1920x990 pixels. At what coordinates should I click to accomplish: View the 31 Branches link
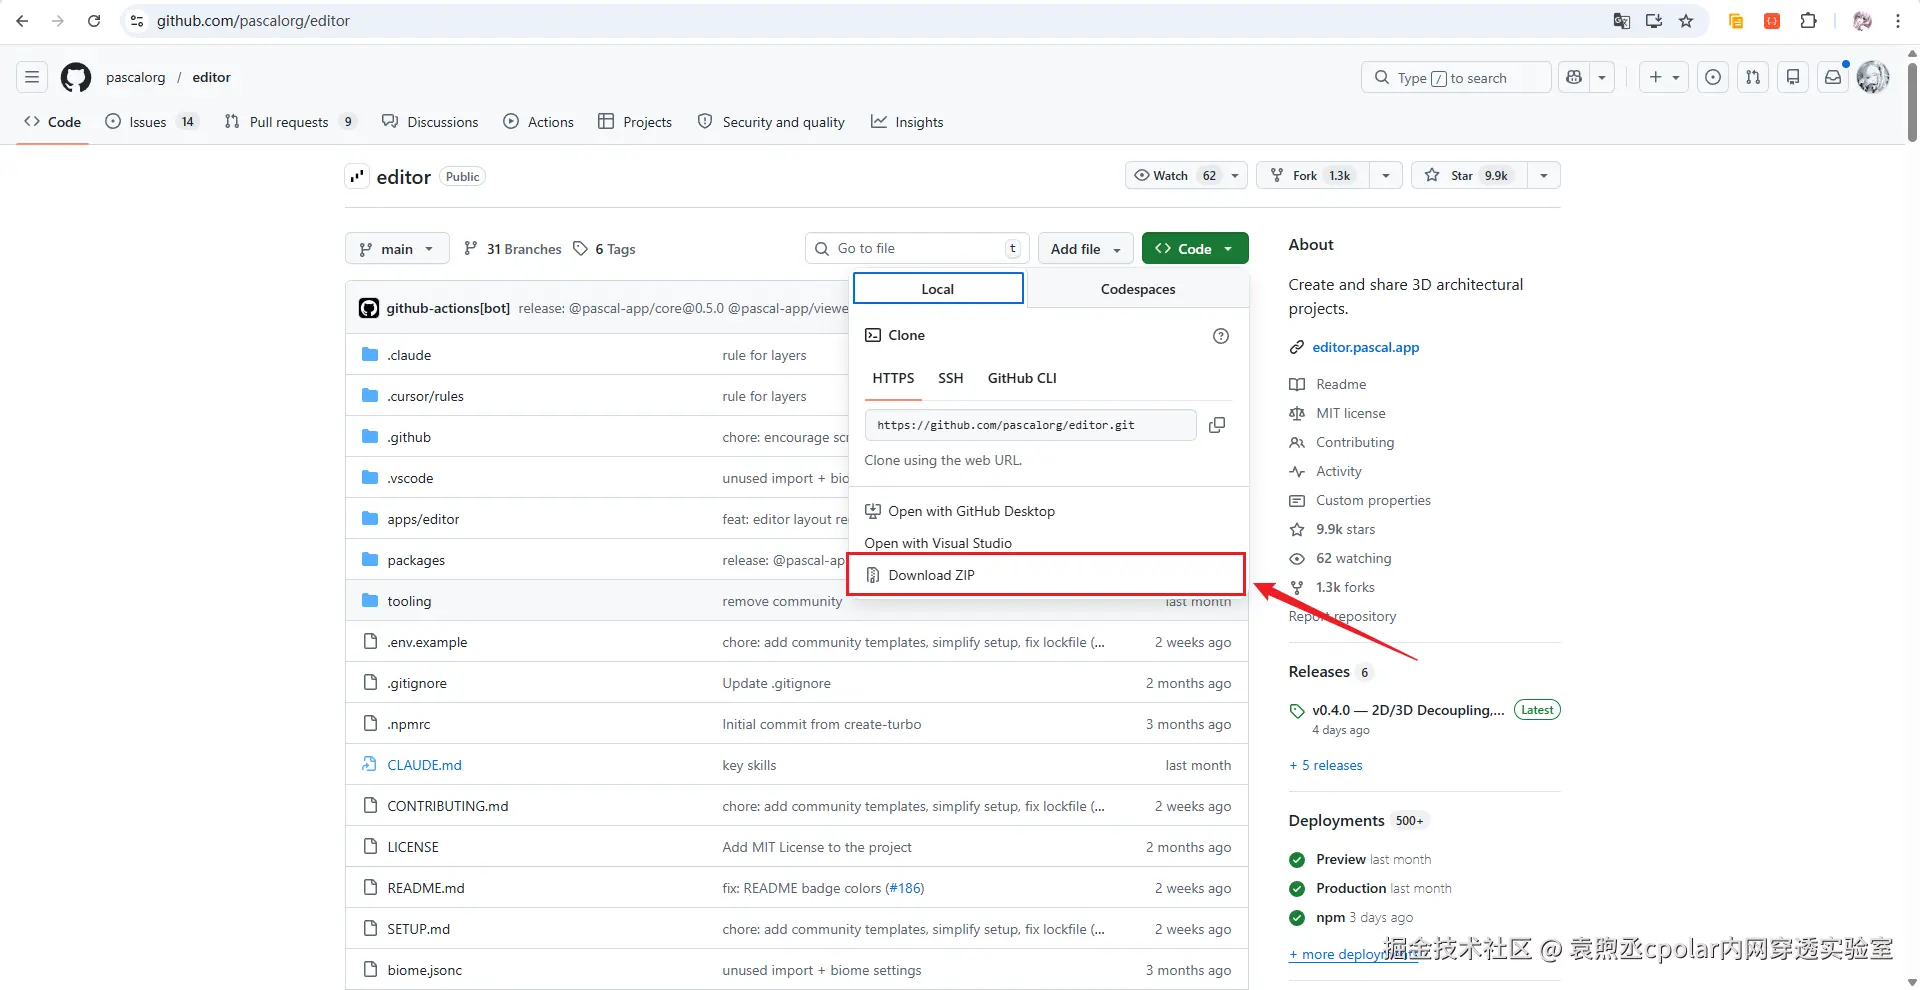click(x=513, y=249)
